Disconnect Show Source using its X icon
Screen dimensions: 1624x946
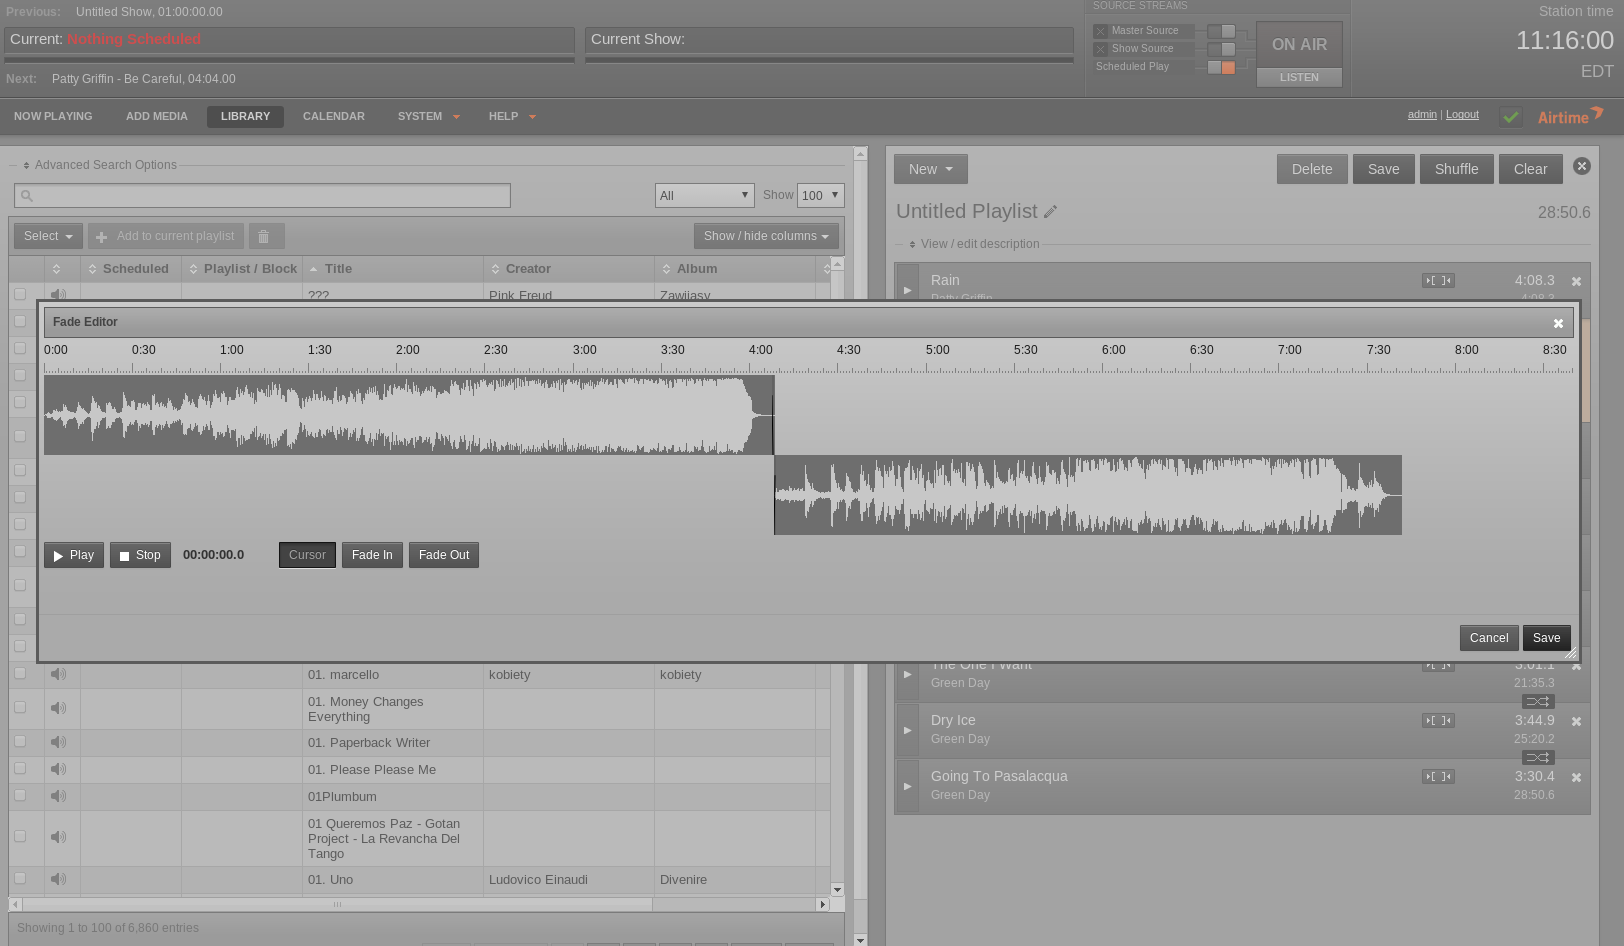tap(1100, 49)
